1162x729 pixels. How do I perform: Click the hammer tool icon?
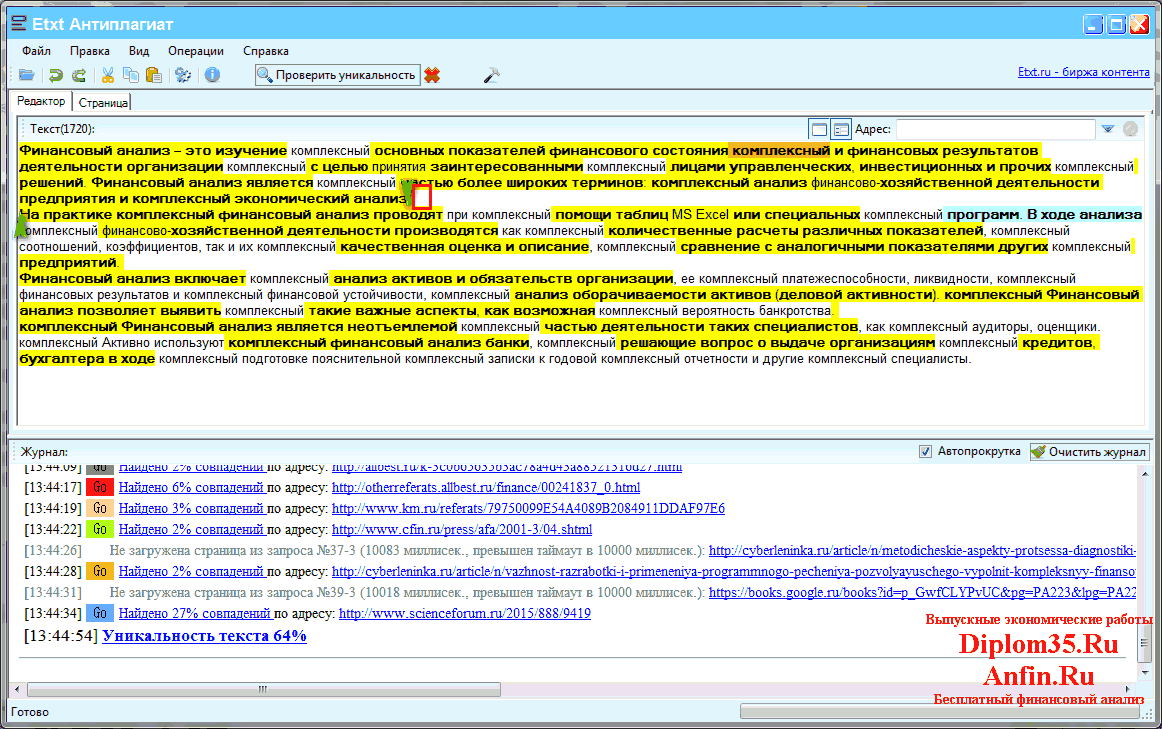click(x=491, y=75)
